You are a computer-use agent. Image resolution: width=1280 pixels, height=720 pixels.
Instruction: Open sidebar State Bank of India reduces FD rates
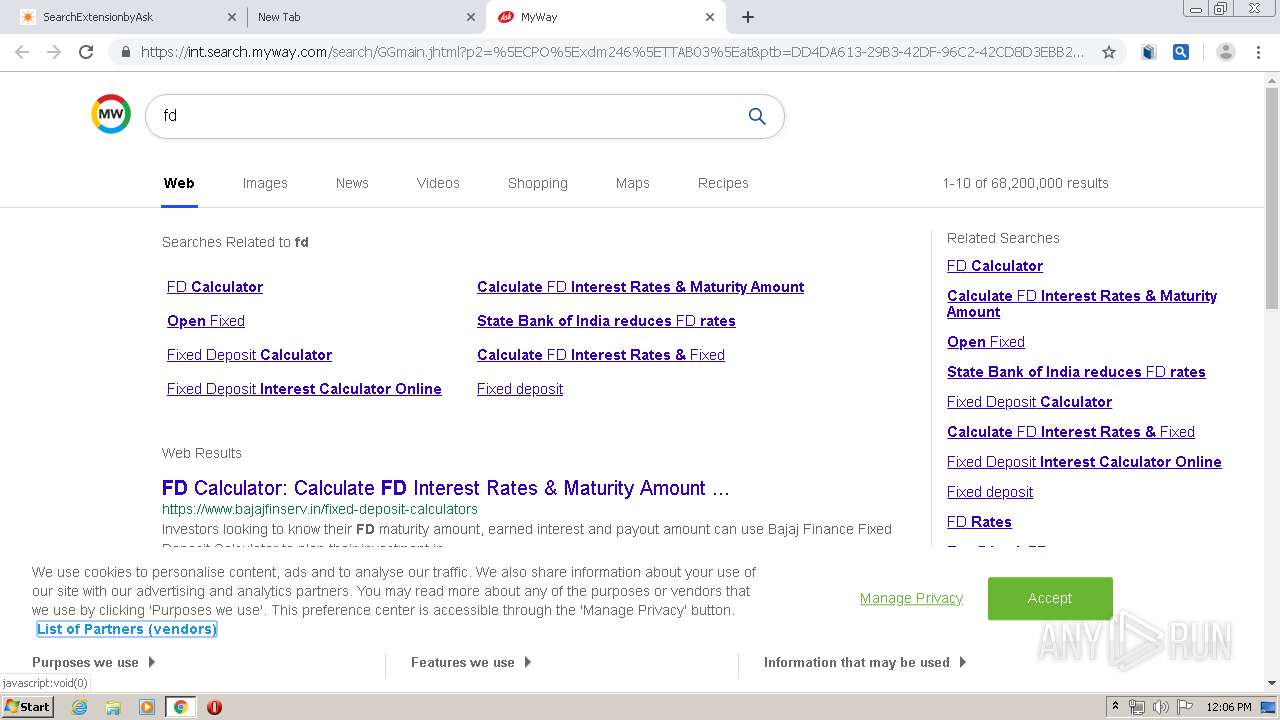[x=1076, y=372]
